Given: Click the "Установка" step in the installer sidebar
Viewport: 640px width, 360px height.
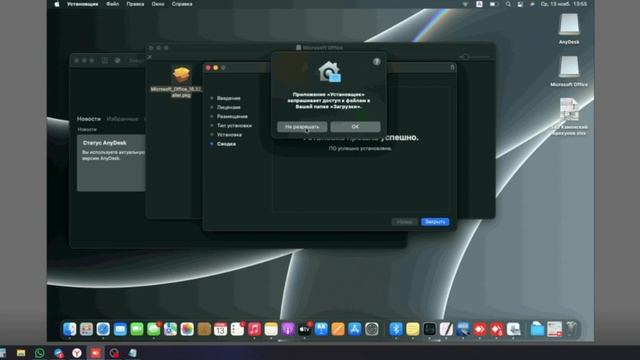Looking at the screenshot, I should [x=229, y=135].
